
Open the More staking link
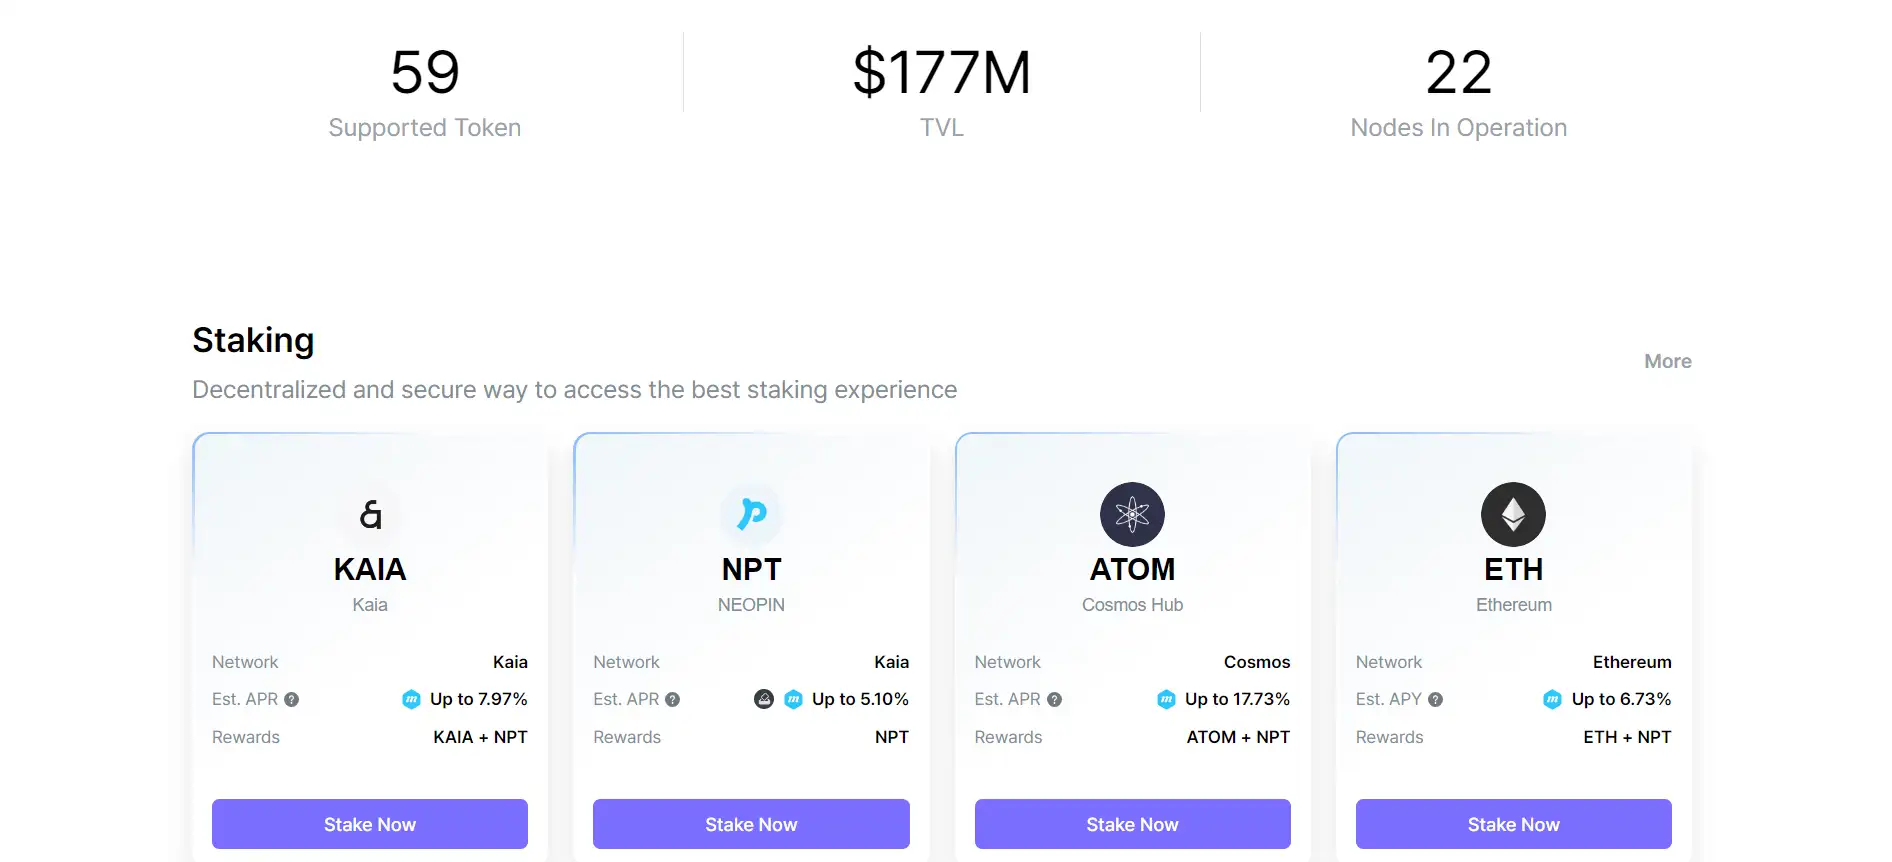point(1667,361)
